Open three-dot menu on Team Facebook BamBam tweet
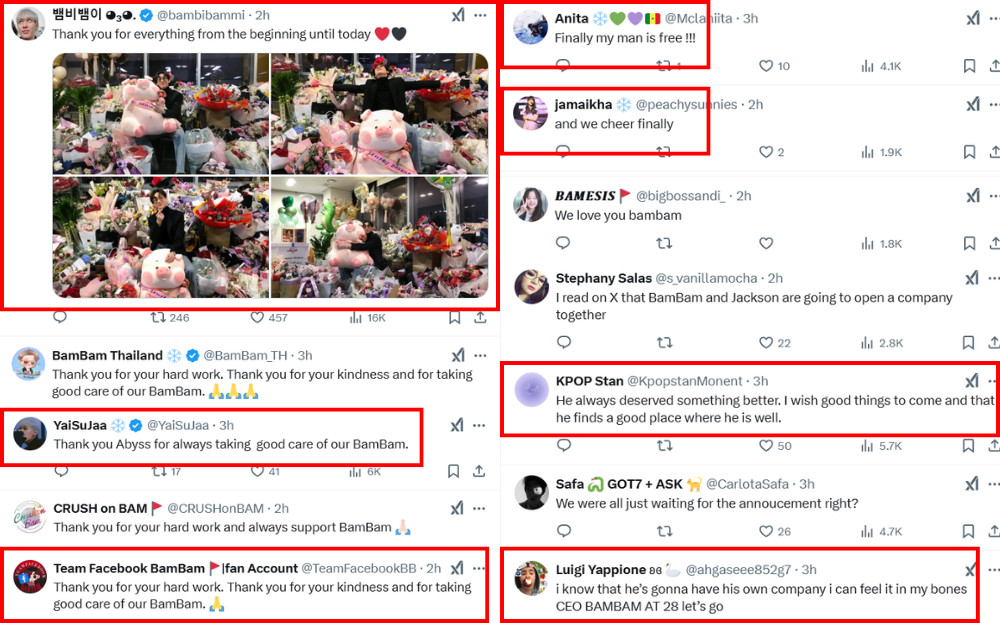The image size is (1000, 623). (x=480, y=568)
